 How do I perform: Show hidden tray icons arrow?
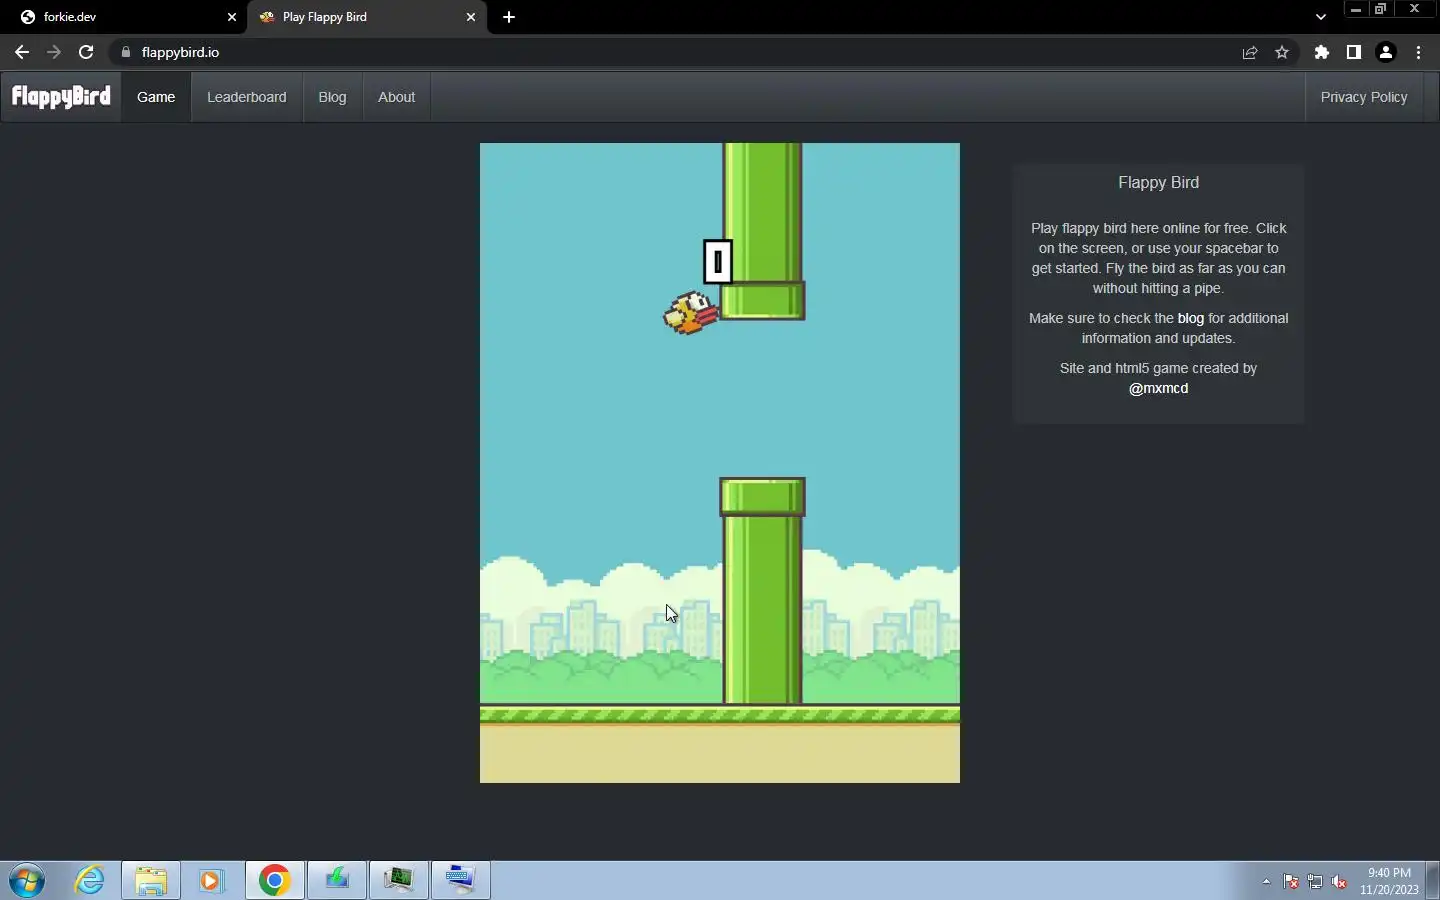1266,882
